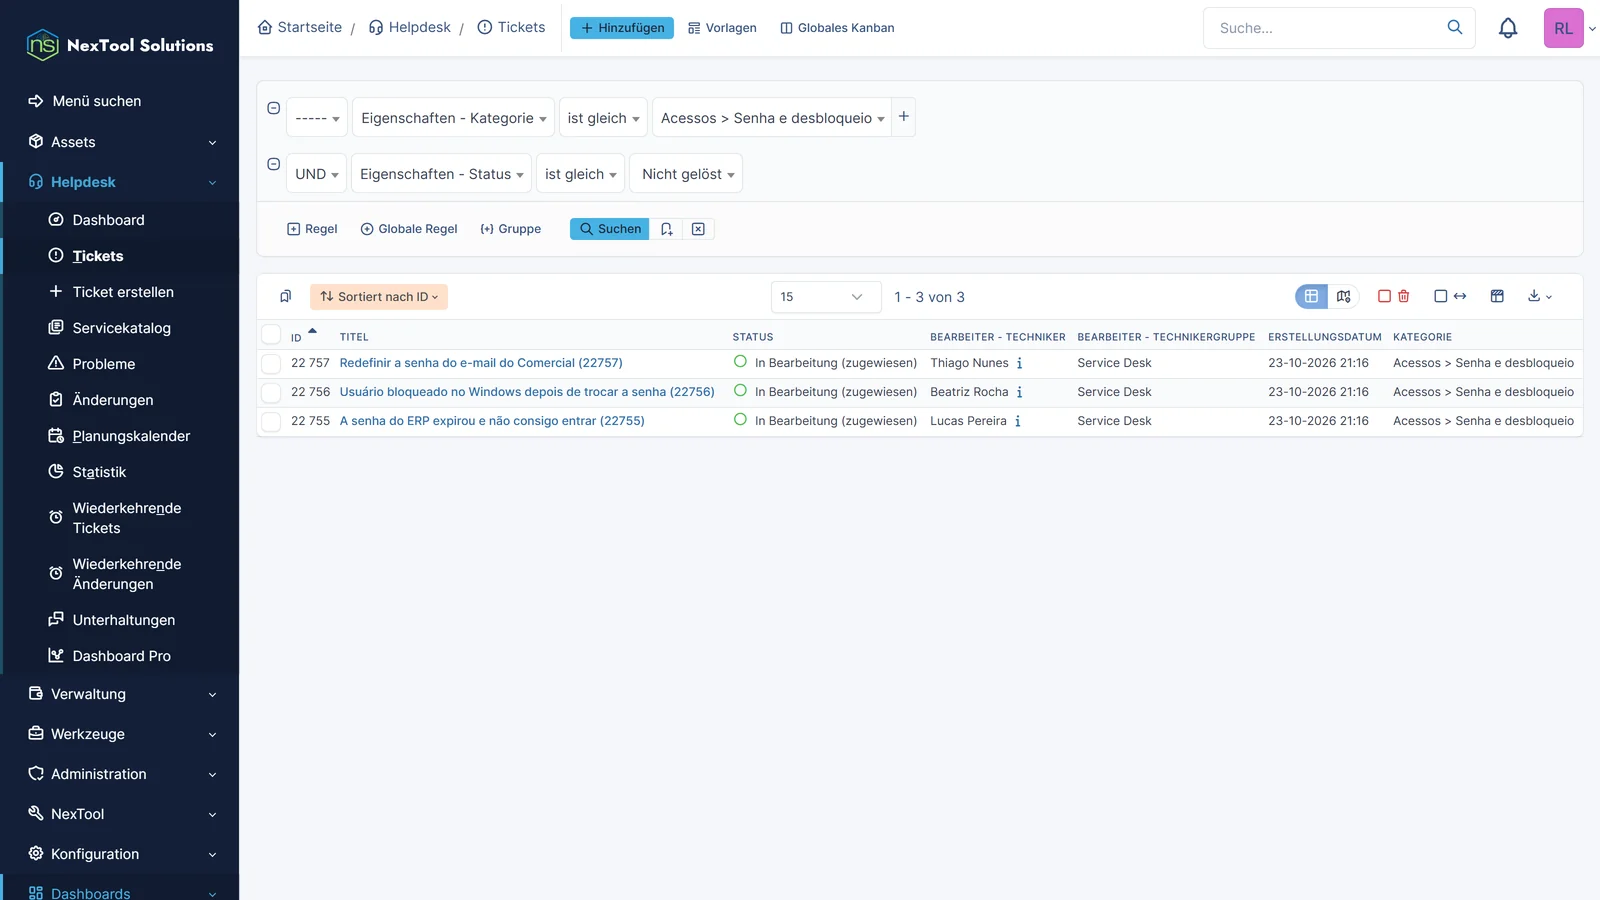Viewport: 1600px width, 900px height.
Task: Clear the search criteria
Action: (x=698, y=229)
